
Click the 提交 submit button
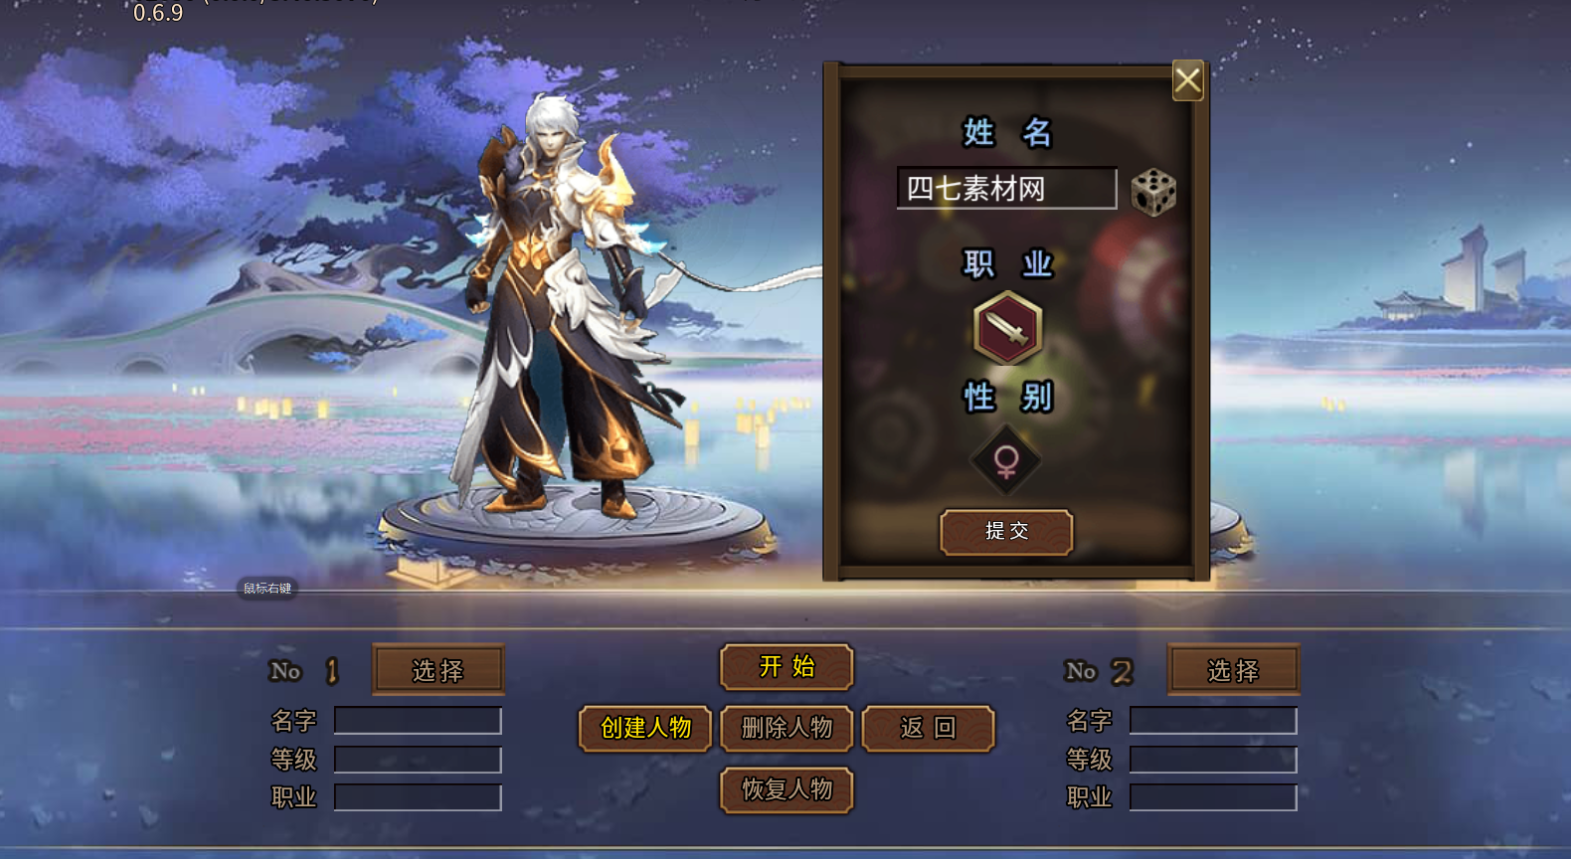tap(1006, 531)
